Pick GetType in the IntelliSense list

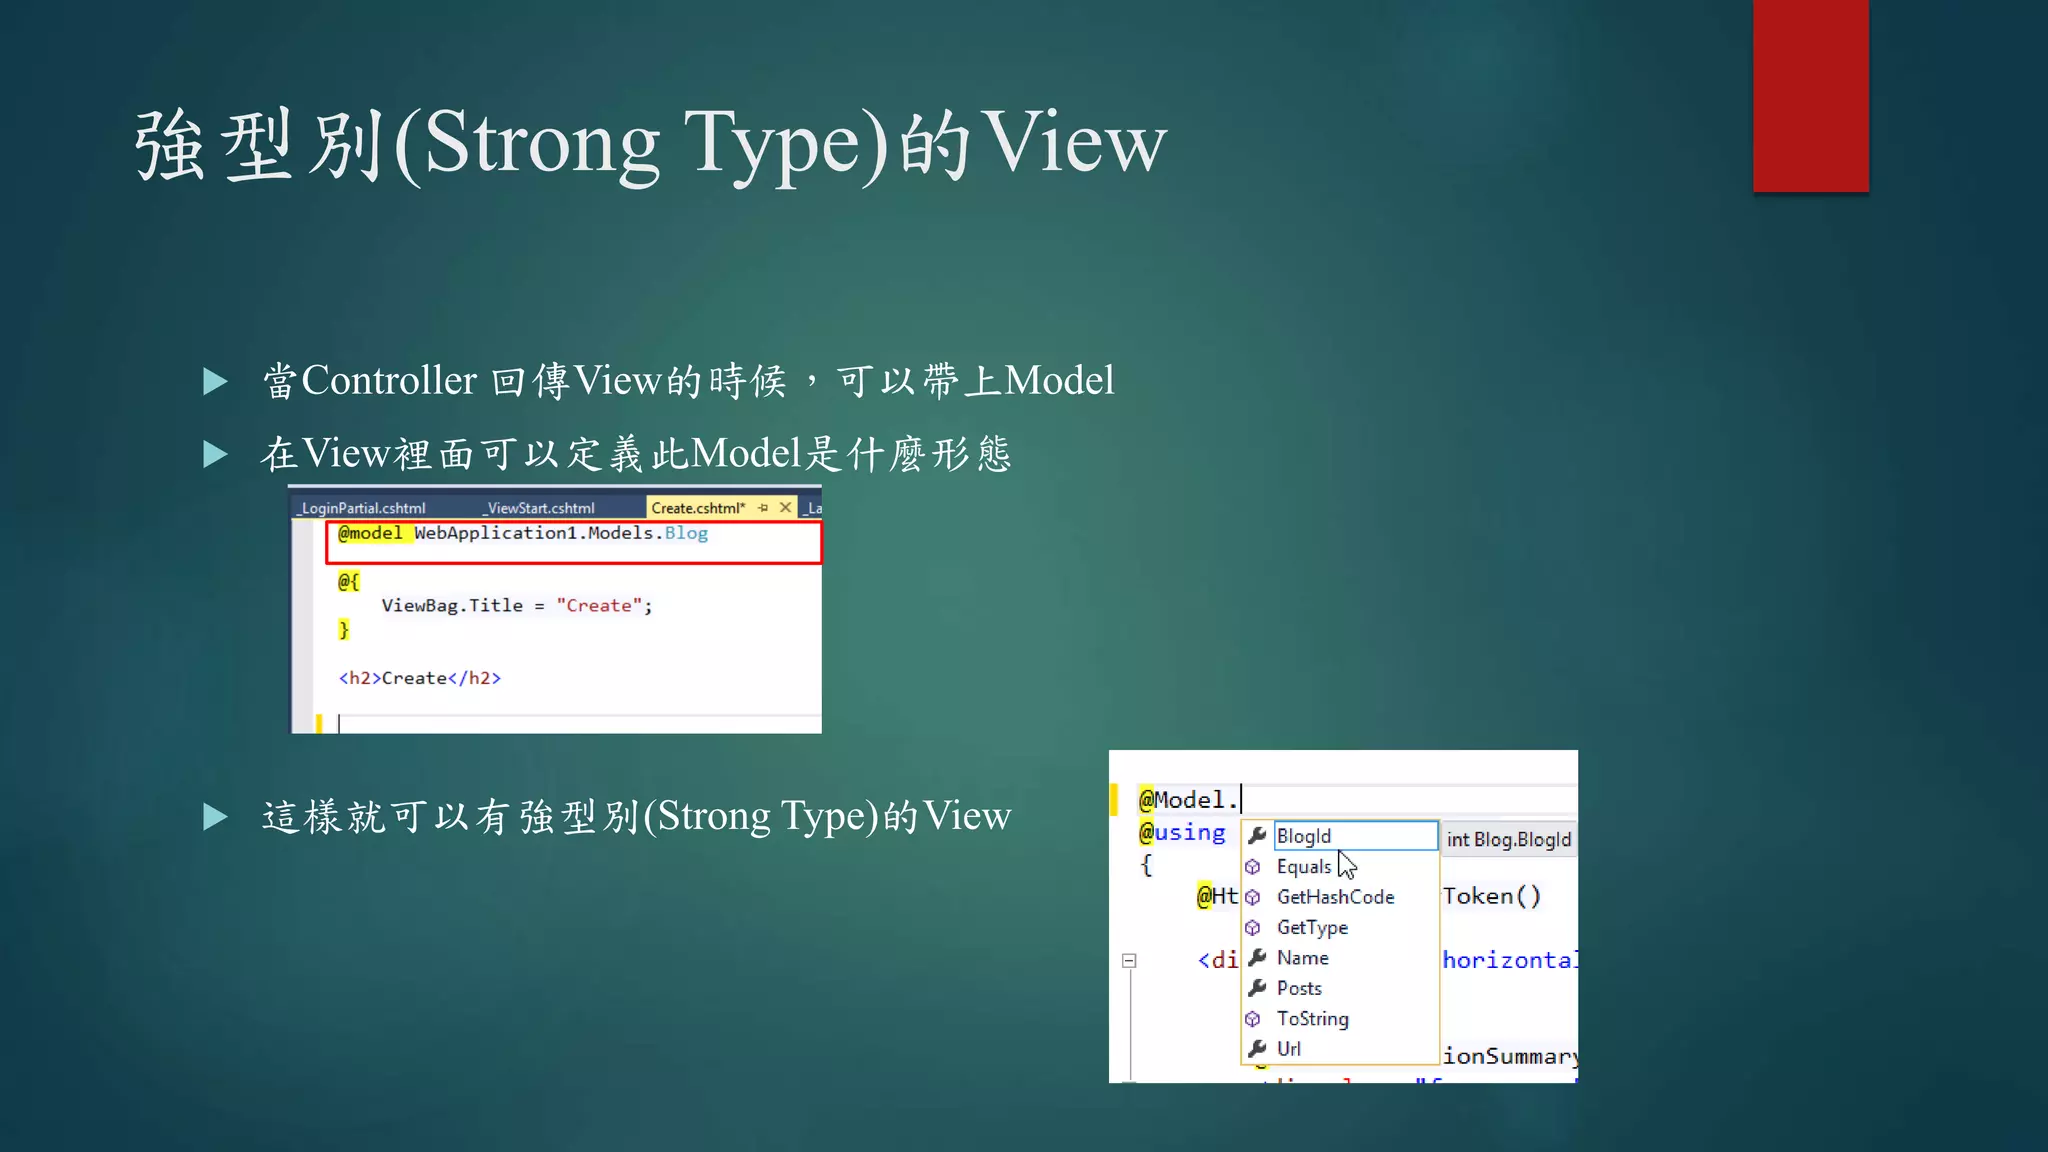1312,928
